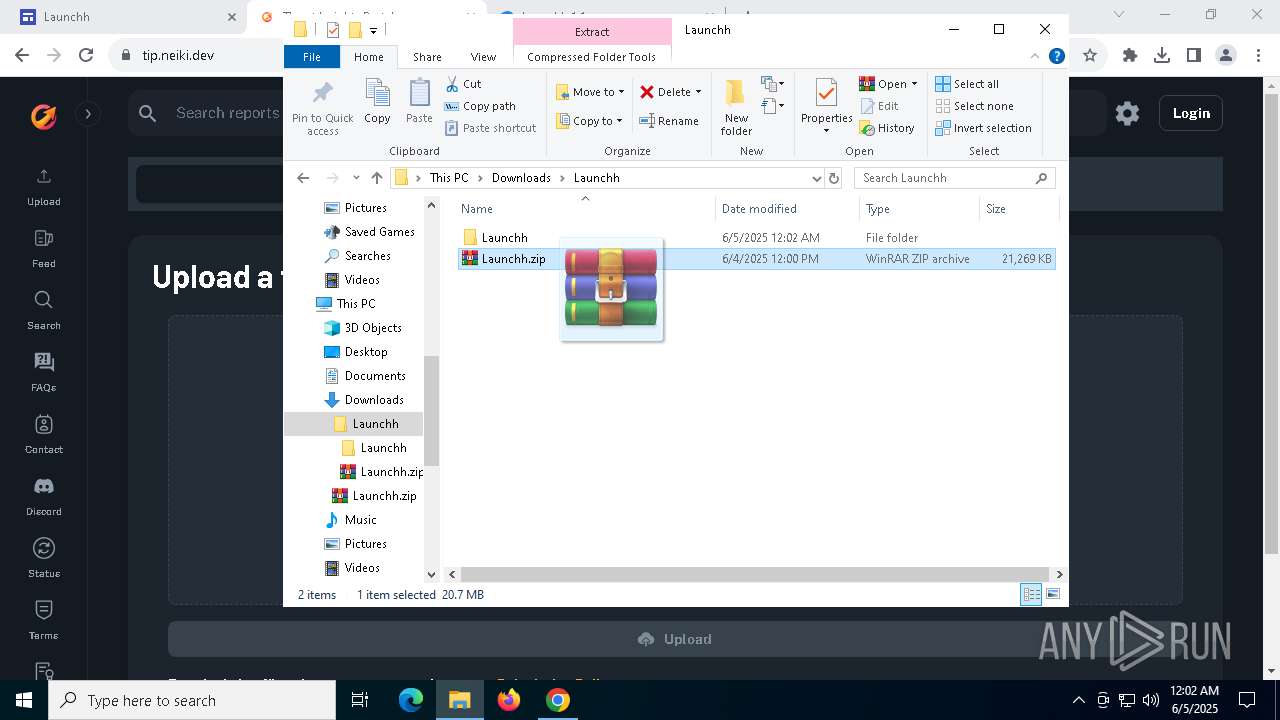Open Explorer Help icon
Viewport: 1280px width, 720px height.
(x=1056, y=57)
